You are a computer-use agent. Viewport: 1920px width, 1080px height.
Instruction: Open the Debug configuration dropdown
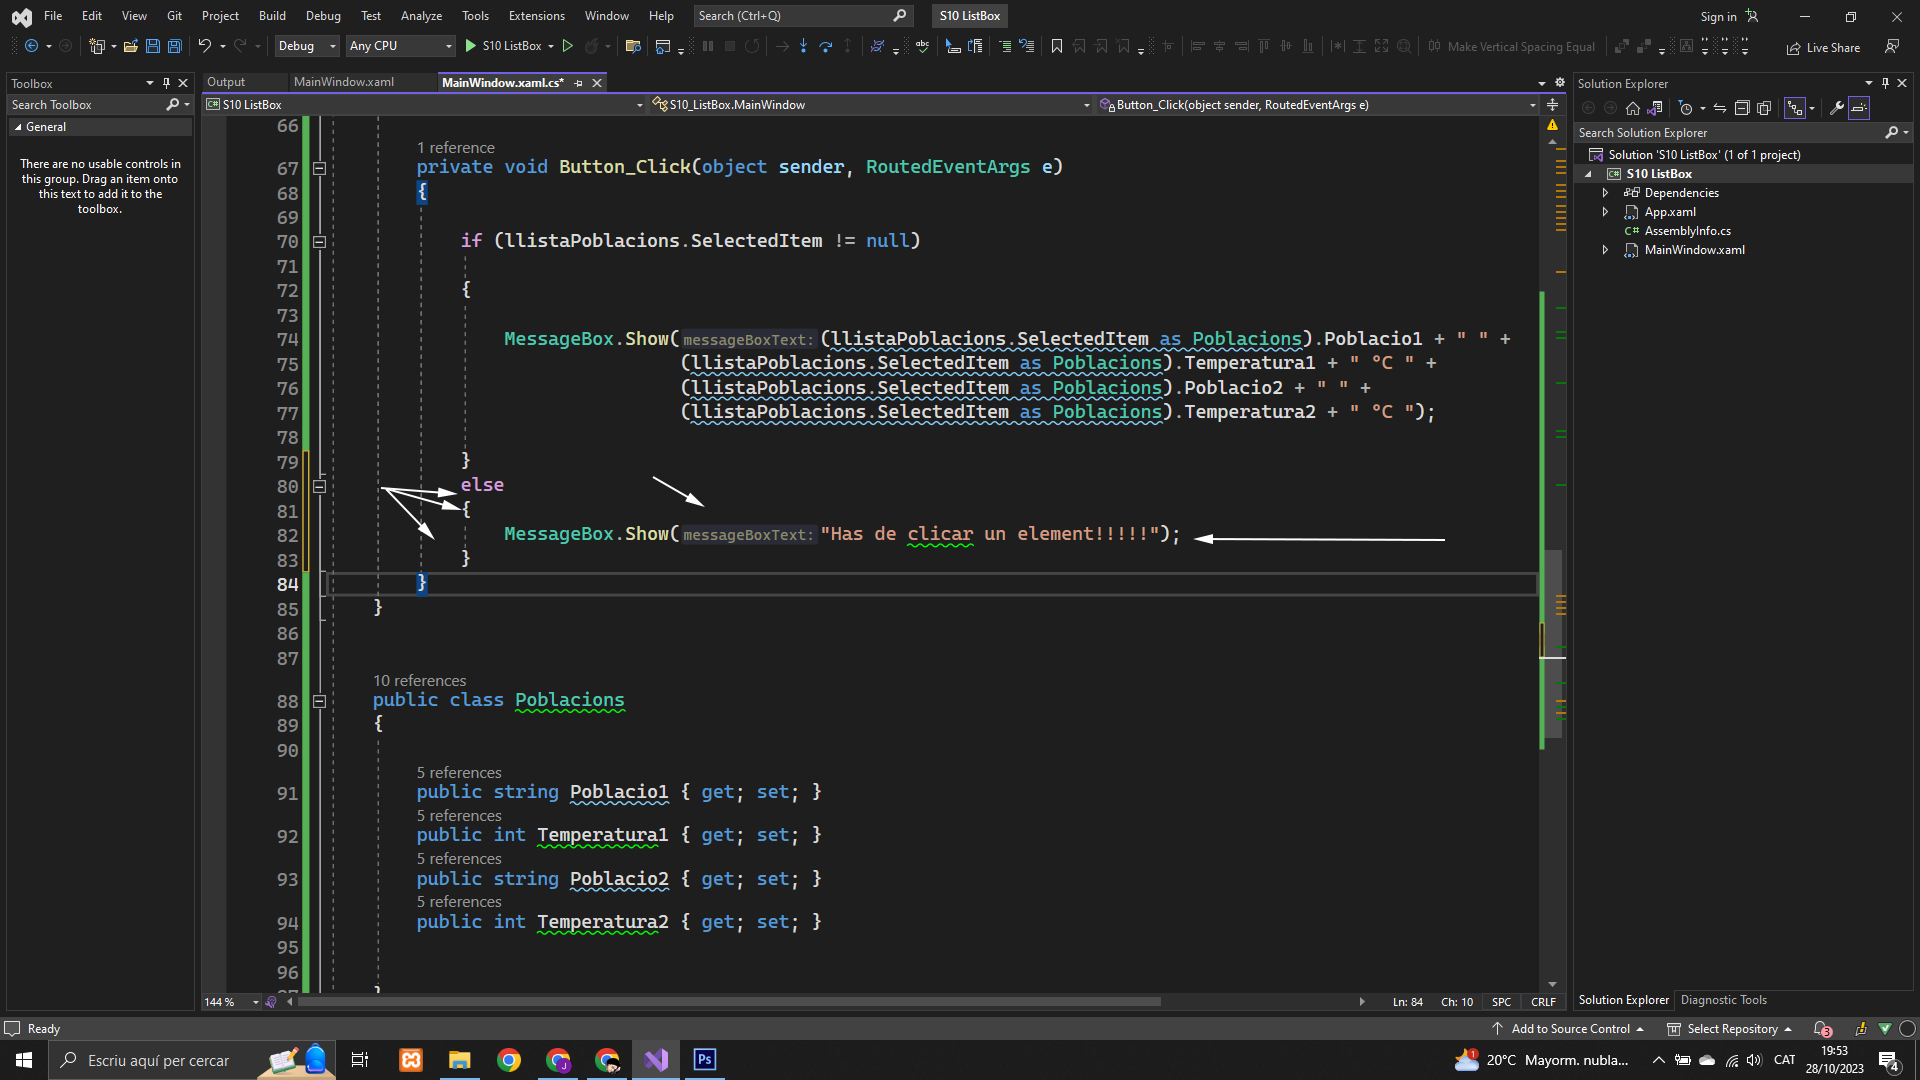pyautogui.click(x=307, y=46)
